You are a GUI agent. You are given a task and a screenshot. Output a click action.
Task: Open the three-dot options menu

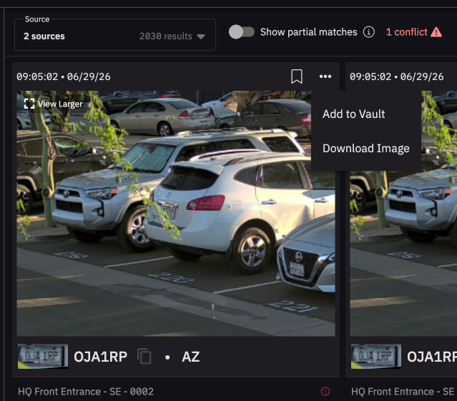[x=325, y=77]
